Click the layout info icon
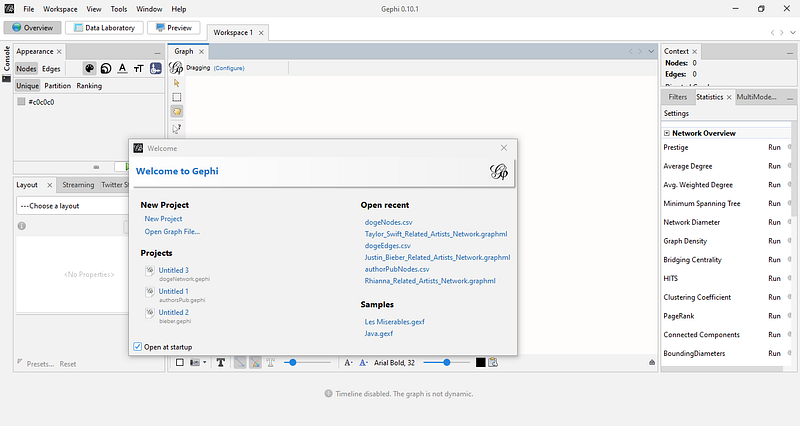The image size is (800, 426). point(21,225)
